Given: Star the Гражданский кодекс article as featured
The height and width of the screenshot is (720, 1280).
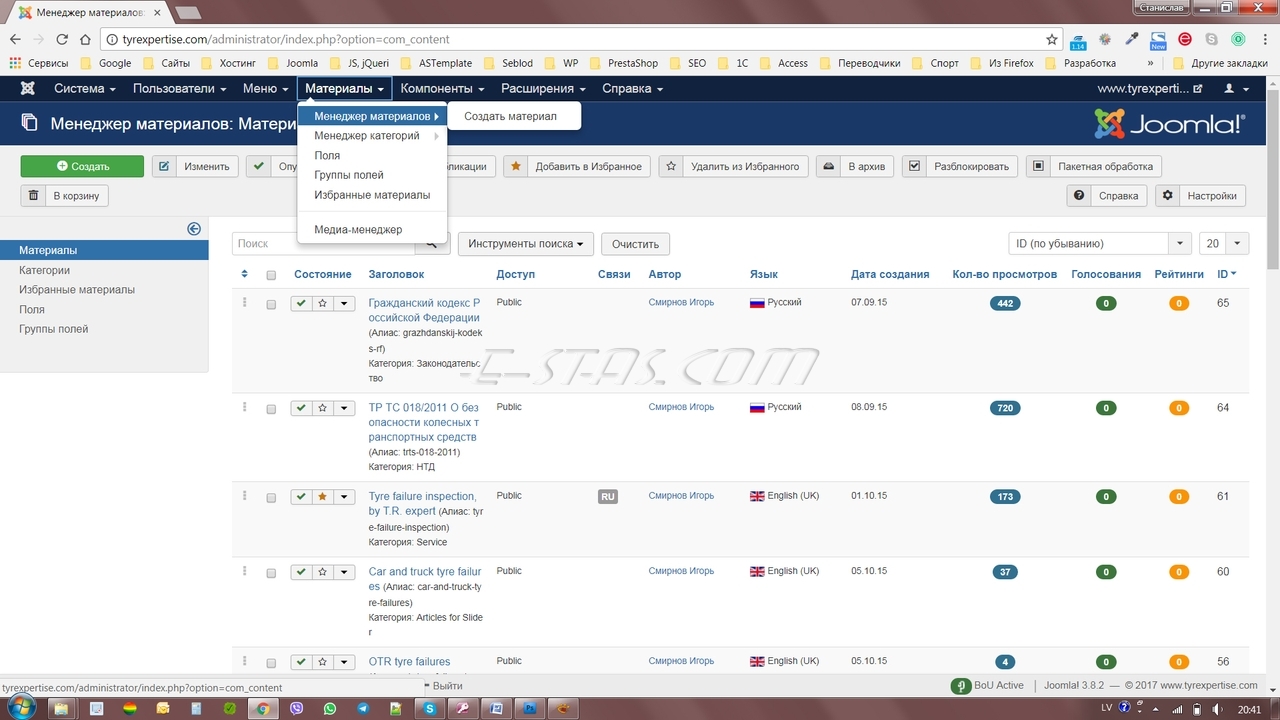Looking at the screenshot, I should click(322, 303).
